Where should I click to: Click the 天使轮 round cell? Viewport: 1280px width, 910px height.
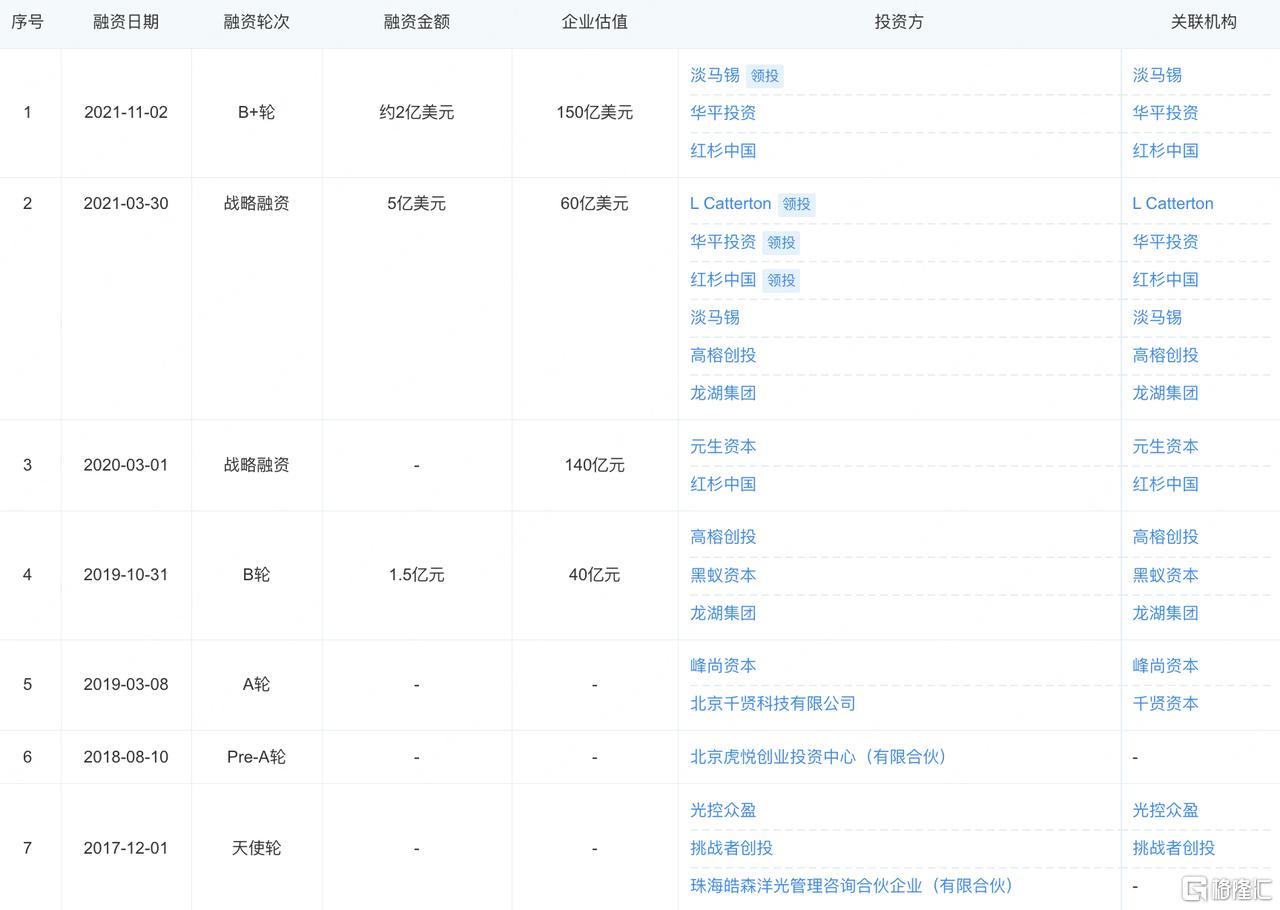pyautogui.click(x=256, y=849)
